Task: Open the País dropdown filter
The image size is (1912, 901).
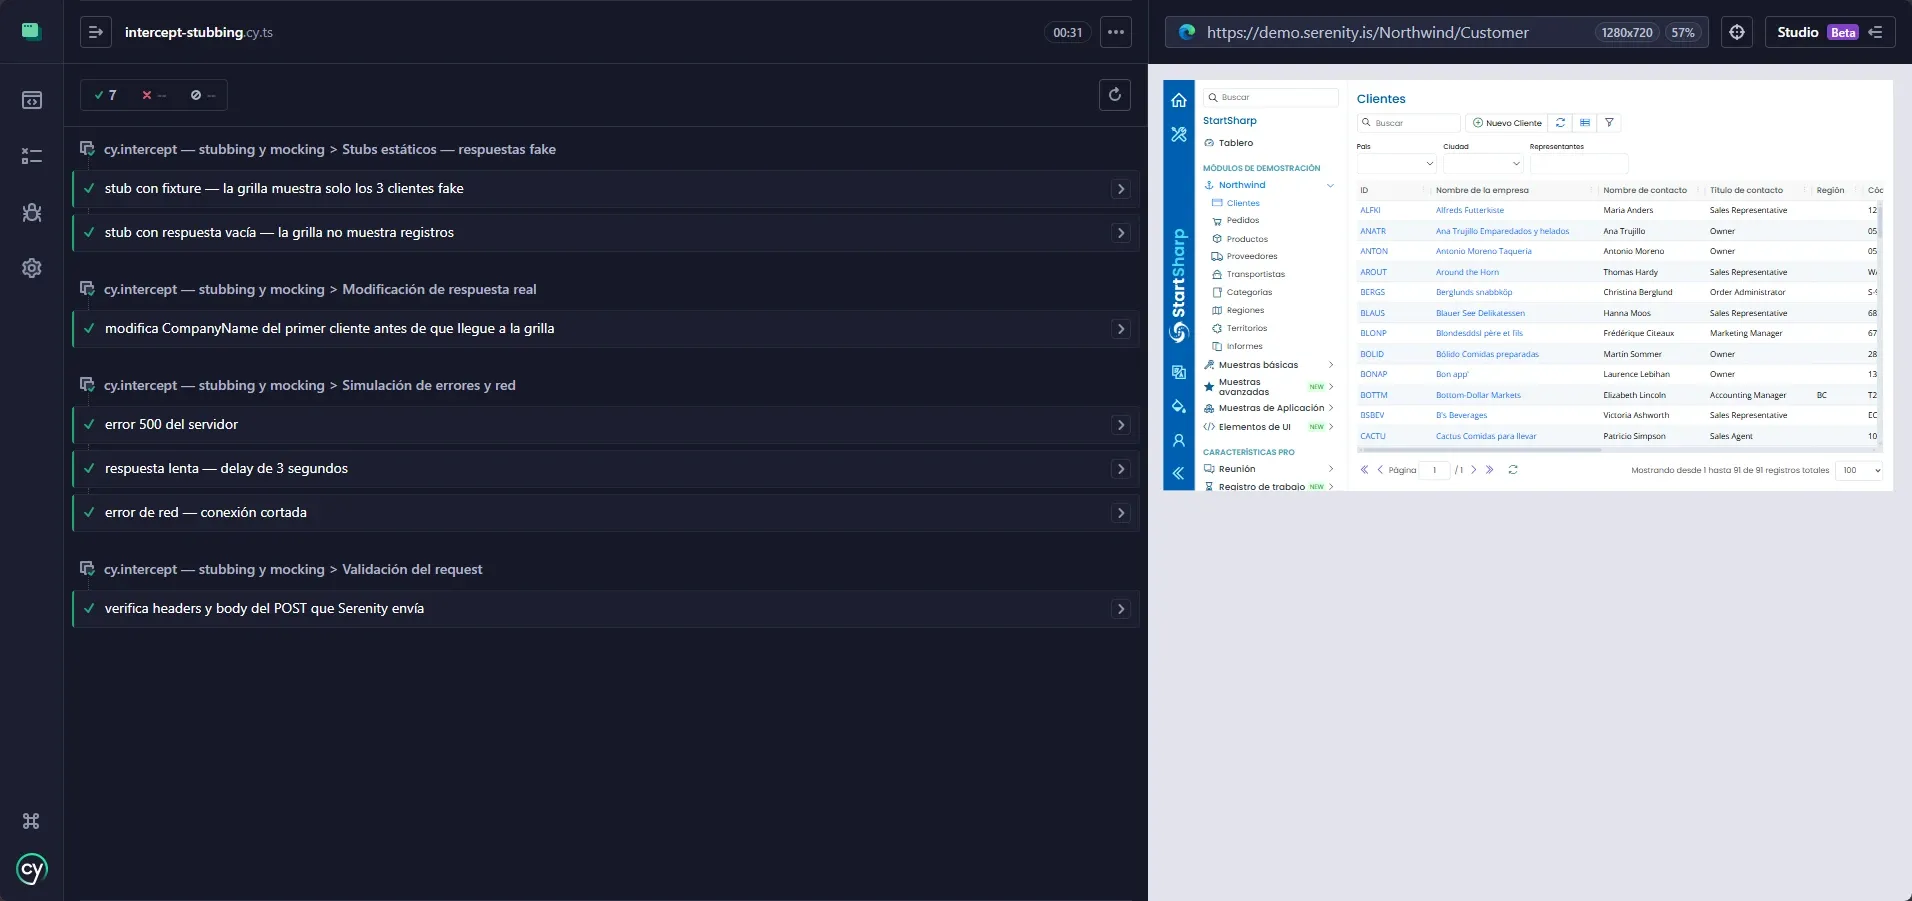Action: (1397, 164)
